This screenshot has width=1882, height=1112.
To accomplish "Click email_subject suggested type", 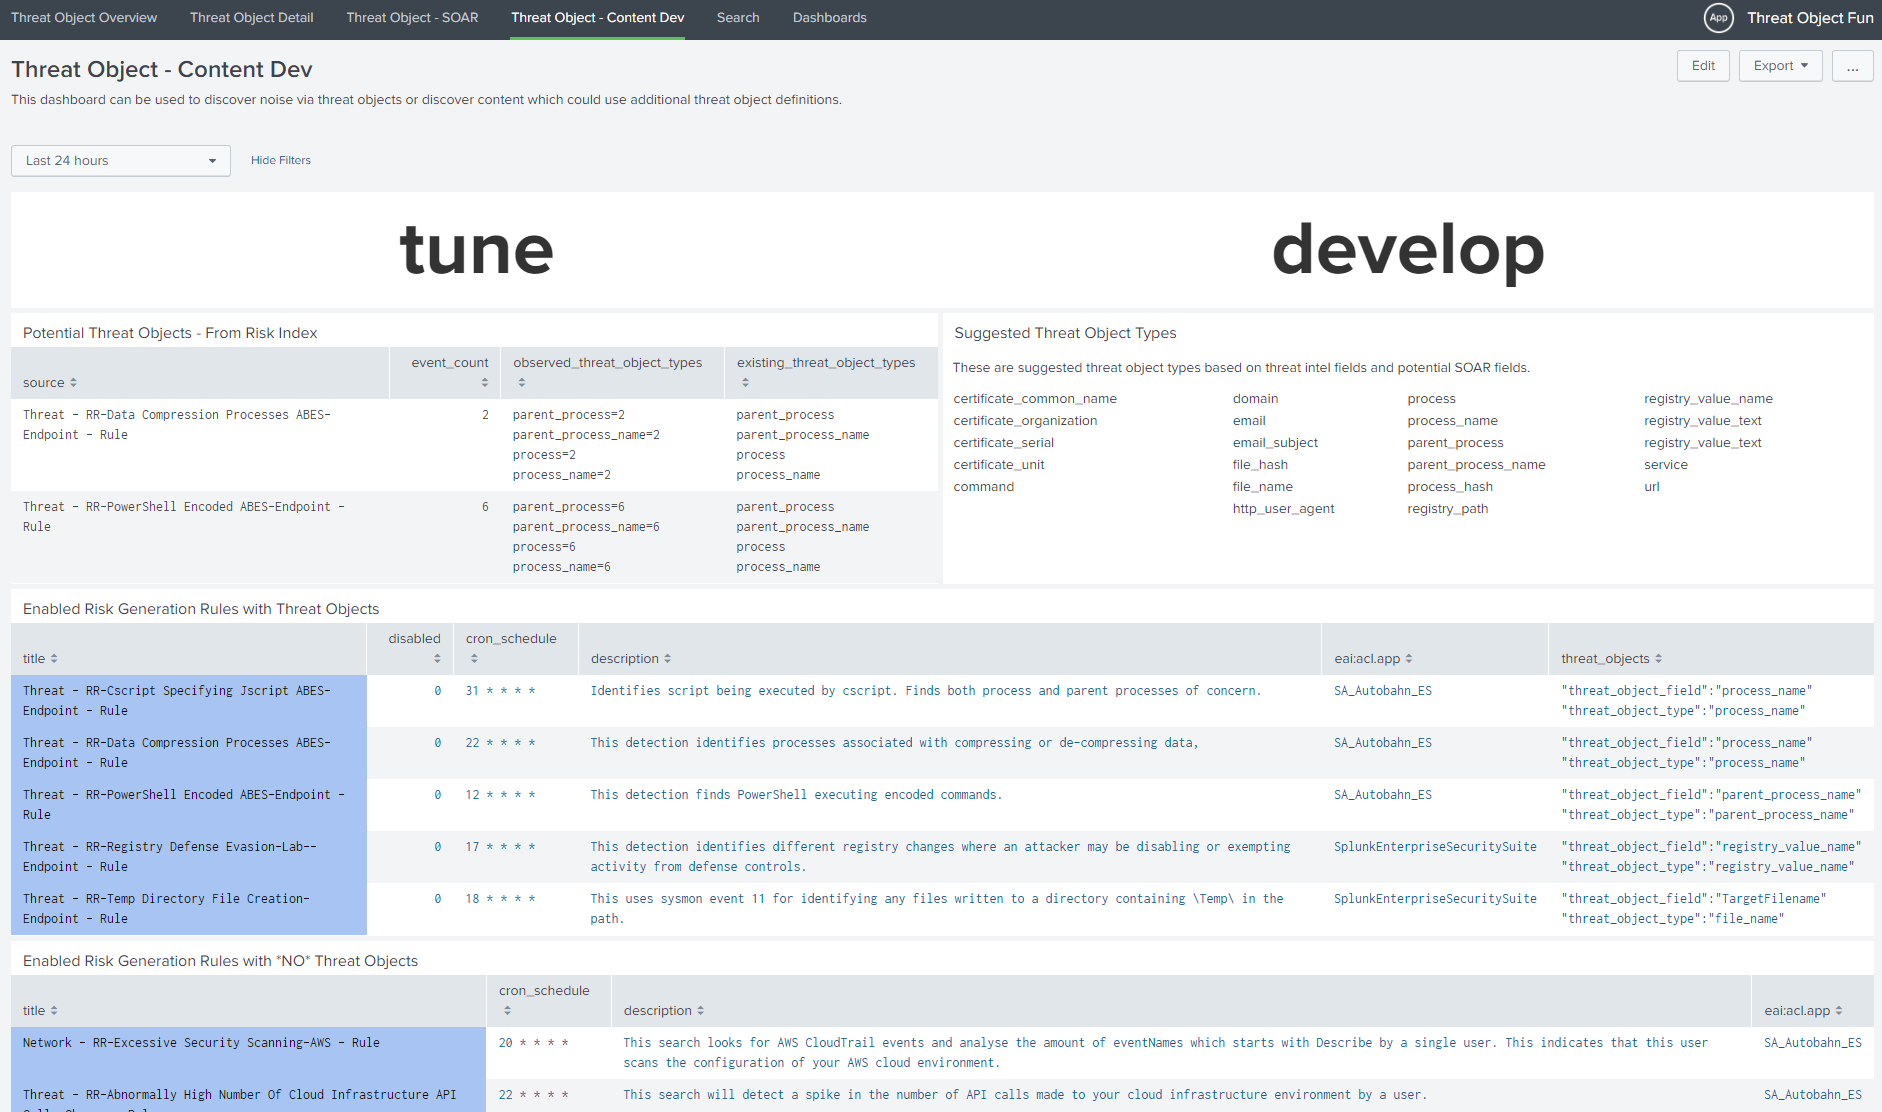I will (x=1275, y=443).
